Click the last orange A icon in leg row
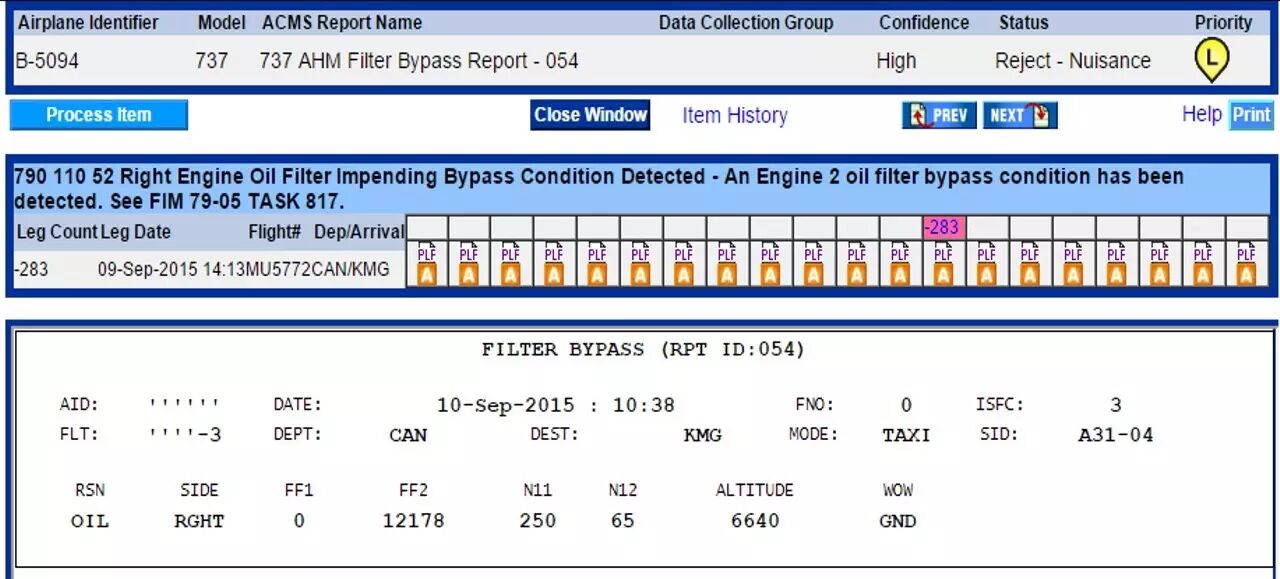This screenshot has height=579, width=1280. point(1246,275)
